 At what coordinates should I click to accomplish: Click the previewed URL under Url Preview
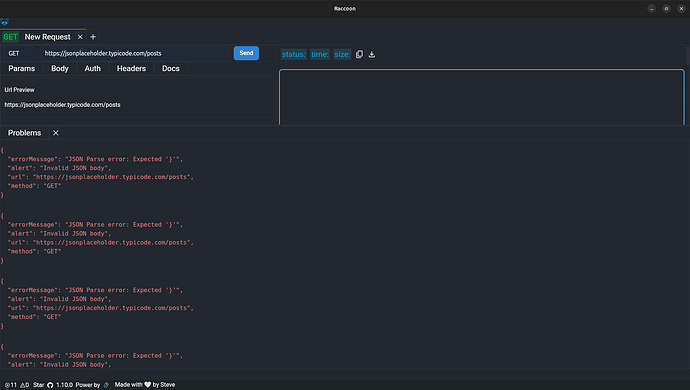pos(62,105)
